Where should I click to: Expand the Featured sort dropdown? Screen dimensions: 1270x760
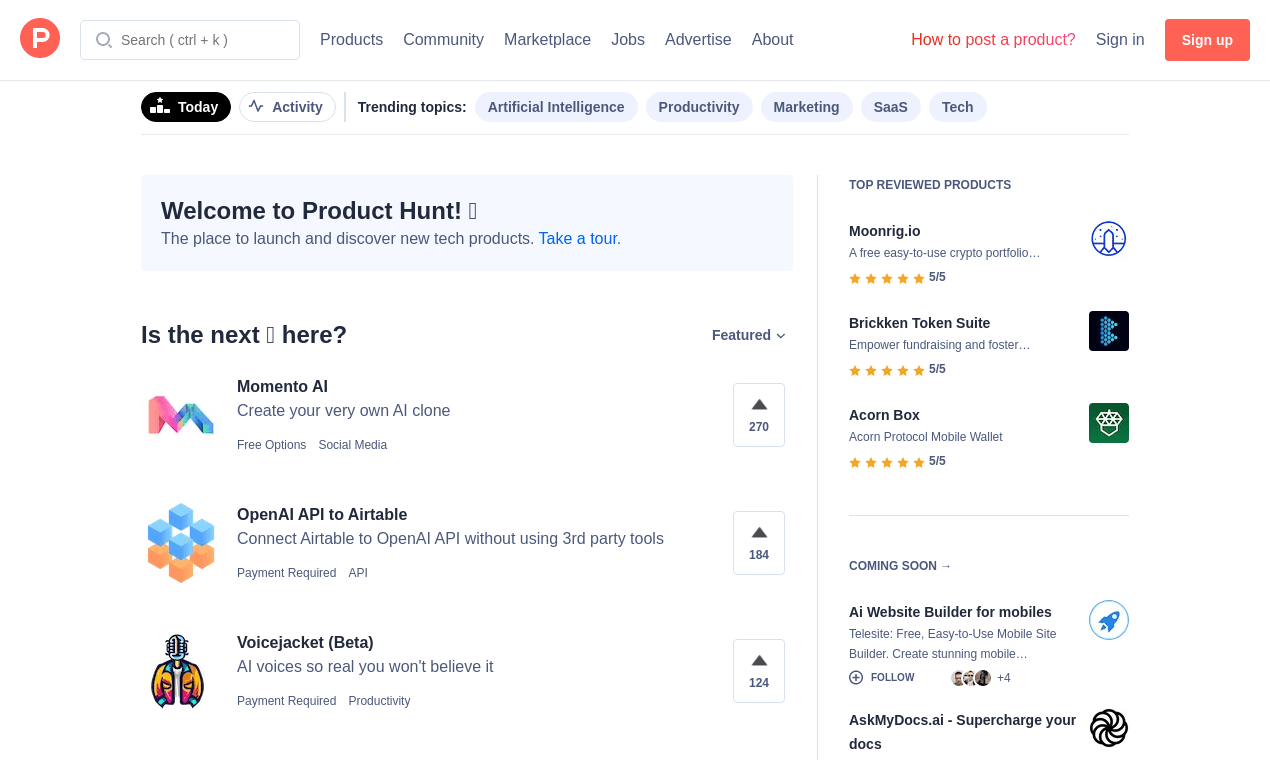point(749,336)
